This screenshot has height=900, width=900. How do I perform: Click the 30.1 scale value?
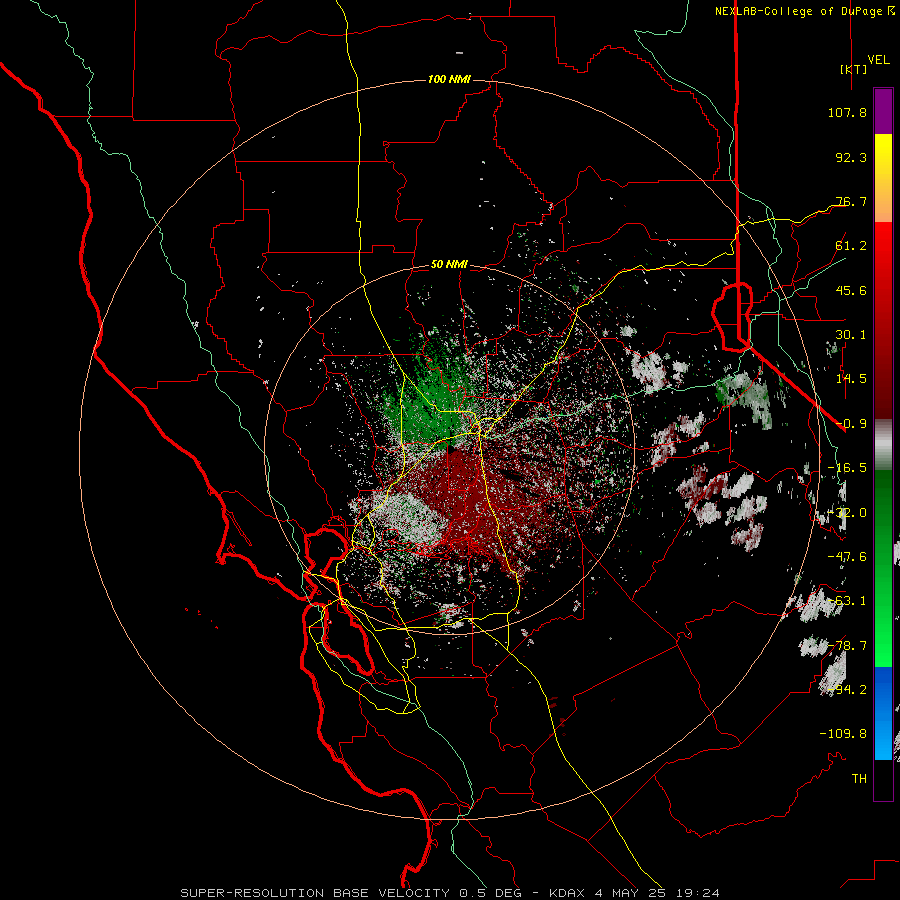click(851, 335)
